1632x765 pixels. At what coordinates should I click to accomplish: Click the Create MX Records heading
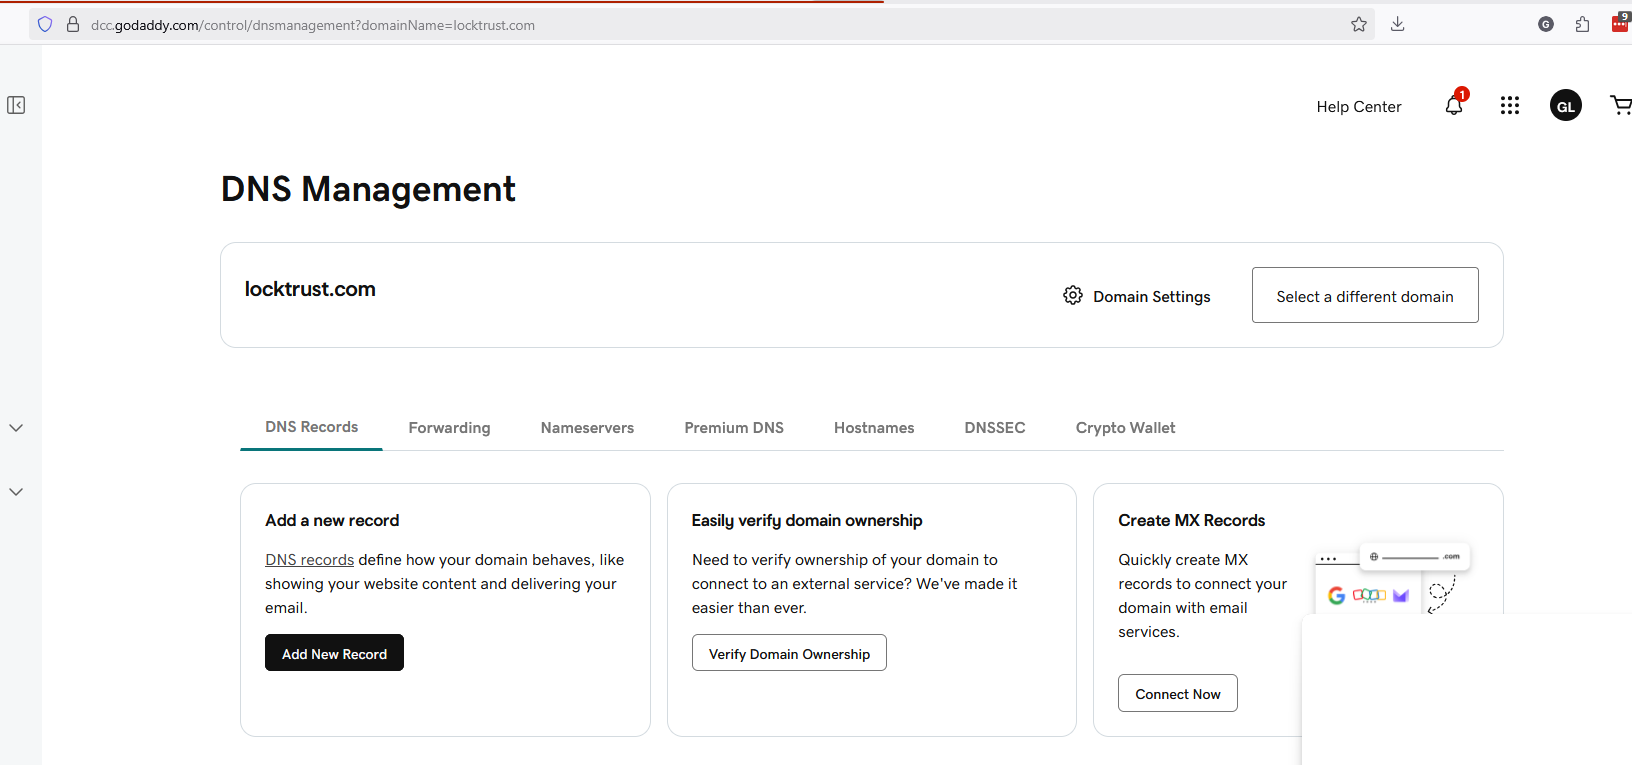coord(1192,520)
